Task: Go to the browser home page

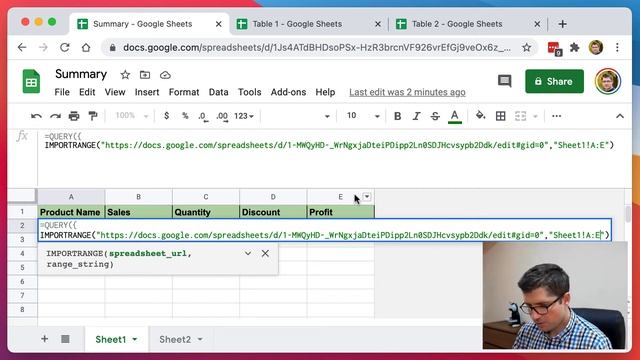Action: click(x=86, y=48)
